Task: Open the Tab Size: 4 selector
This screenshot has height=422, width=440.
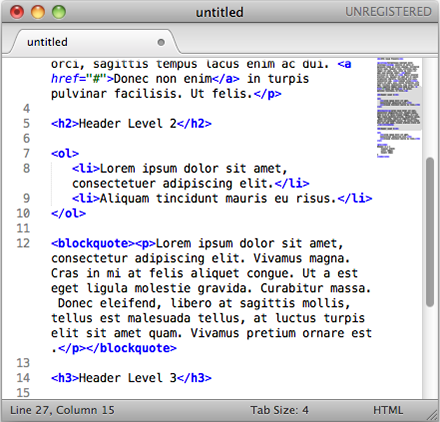Action: tap(279, 410)
